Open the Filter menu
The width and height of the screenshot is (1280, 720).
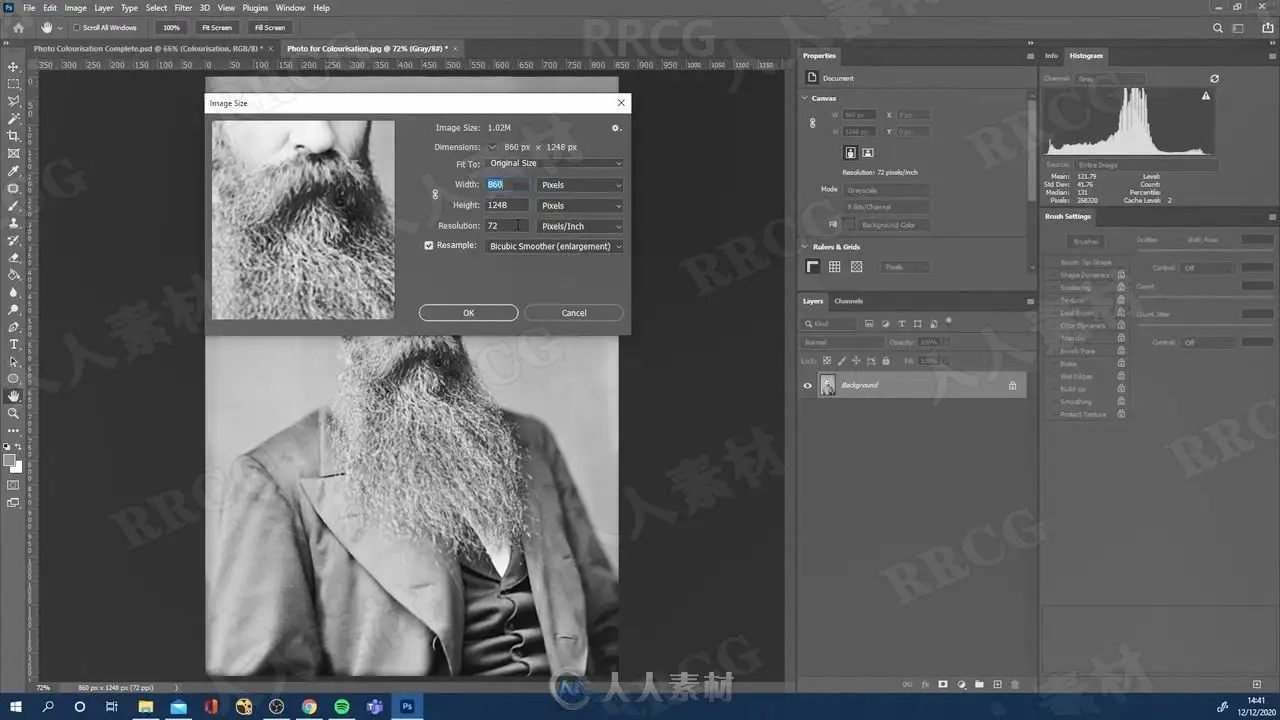point(183,8)
